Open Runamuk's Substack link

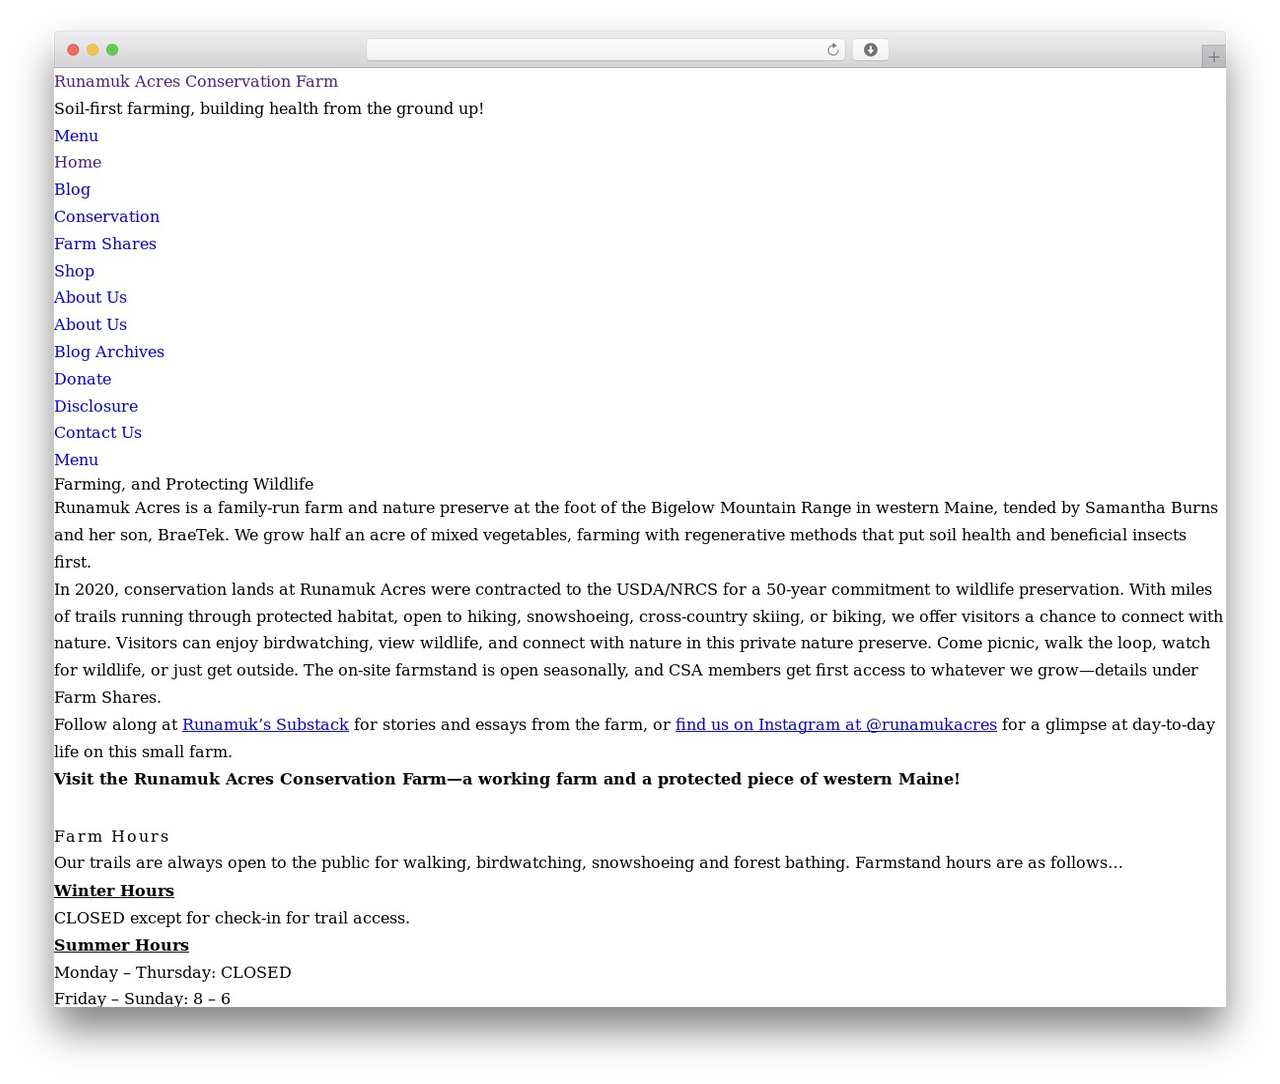pyautogui.click(x=265, y=725)
